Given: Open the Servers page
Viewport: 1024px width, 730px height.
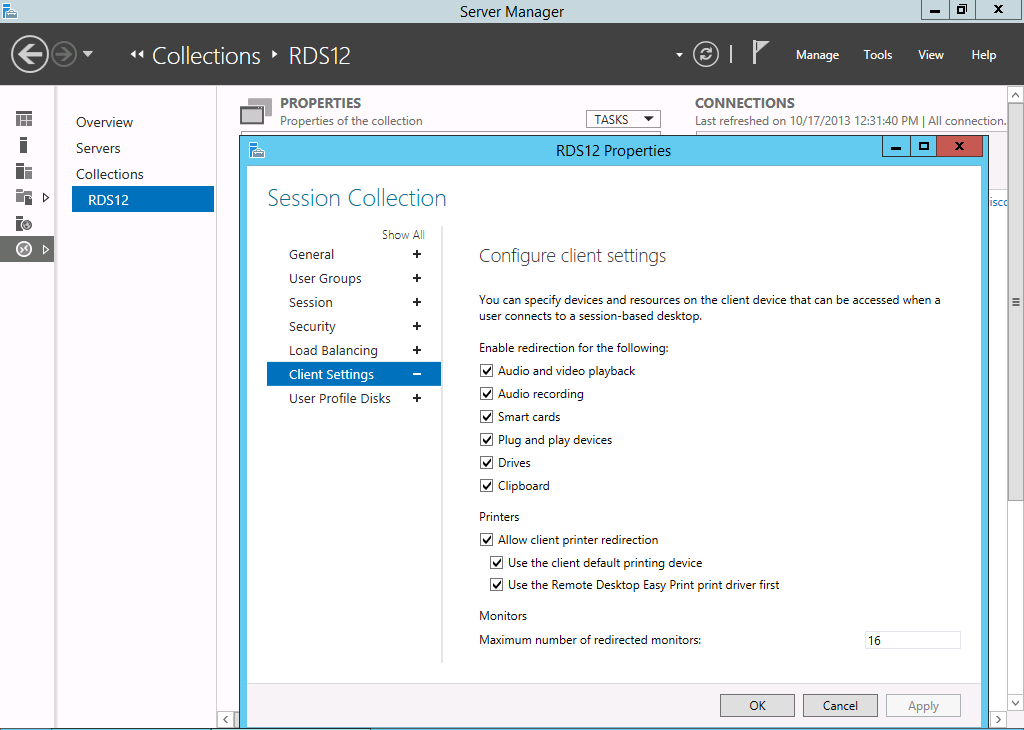Looking at the screenshot, I should click(x=98, y=148).
